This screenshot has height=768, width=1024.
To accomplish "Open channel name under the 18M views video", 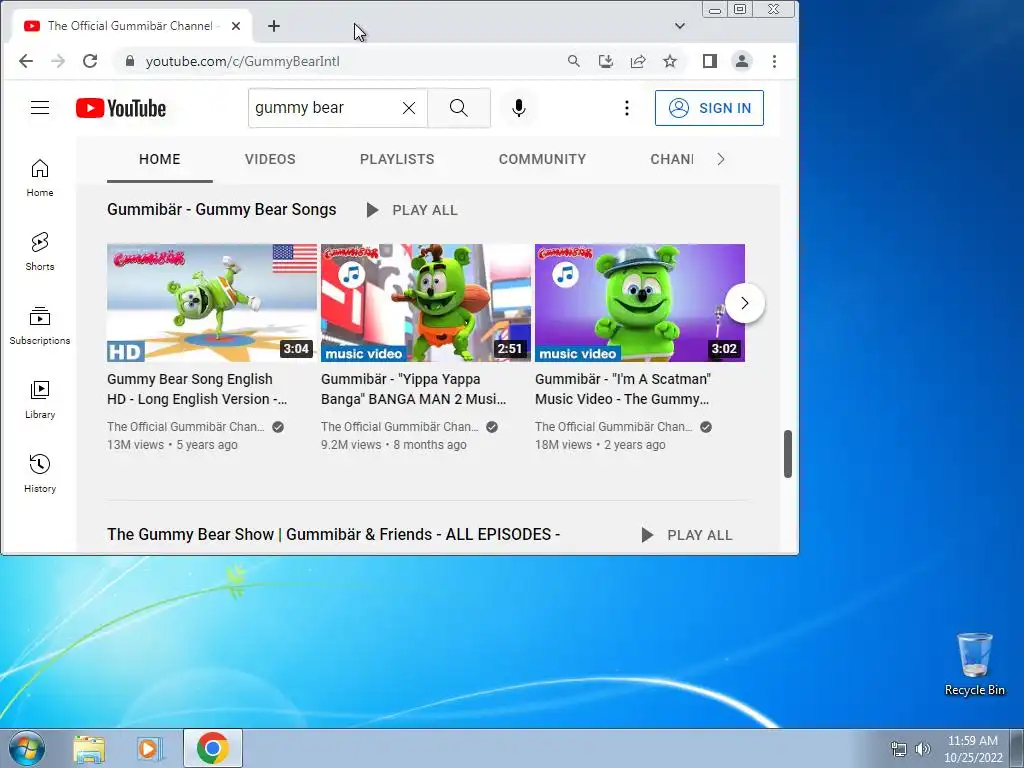I will (613, 426).
